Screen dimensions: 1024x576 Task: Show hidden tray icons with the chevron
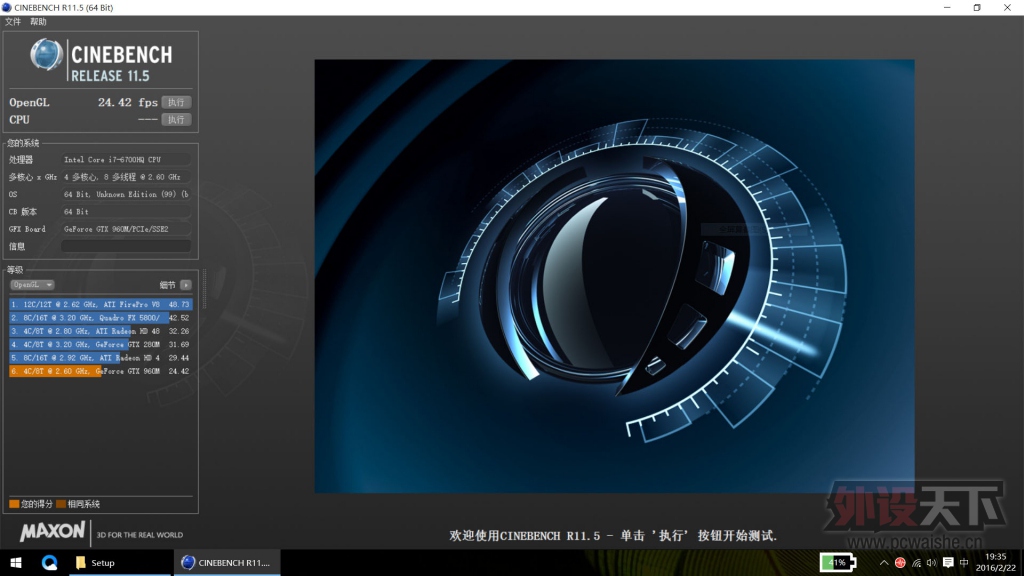[x=884, y=563]
